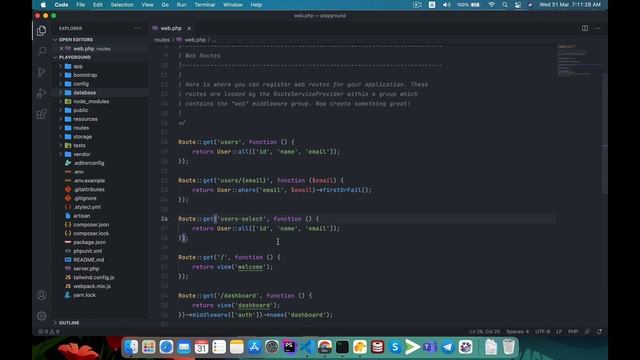Close web.php in Open Editors list
This screenshot has width=640, height=360.
click(x=61, y=49)
